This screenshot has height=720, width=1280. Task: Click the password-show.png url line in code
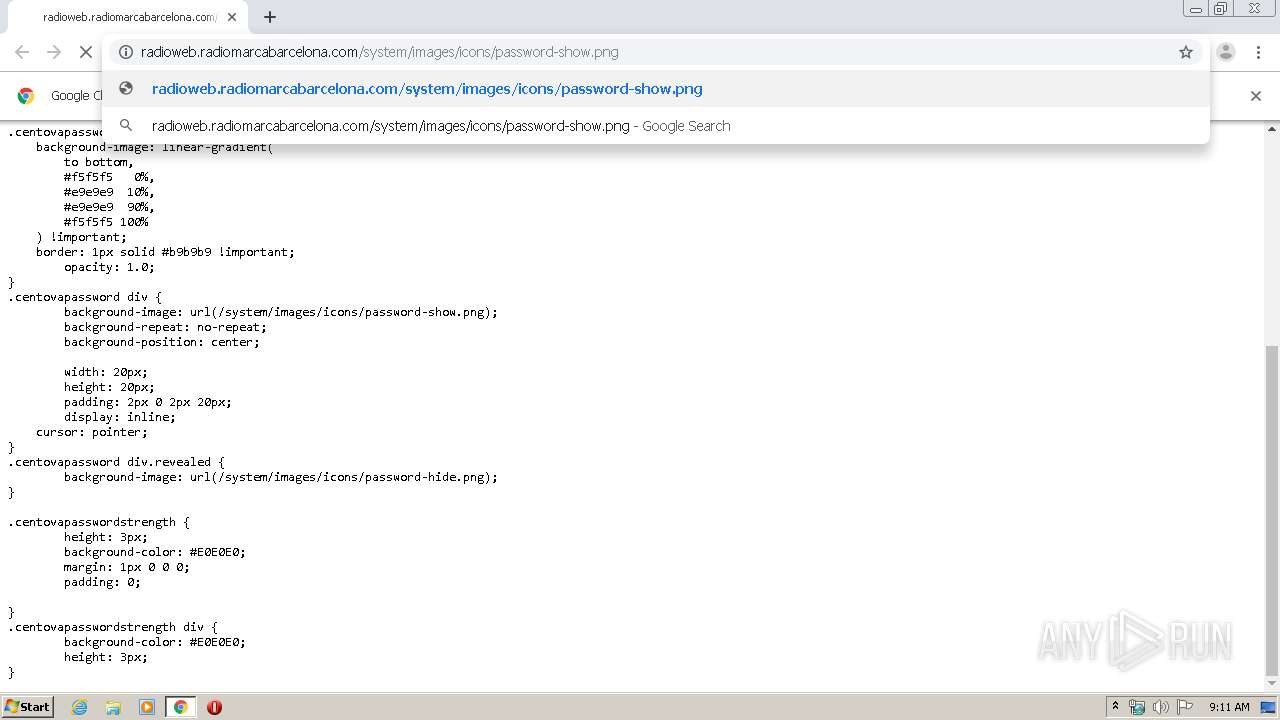281,312
